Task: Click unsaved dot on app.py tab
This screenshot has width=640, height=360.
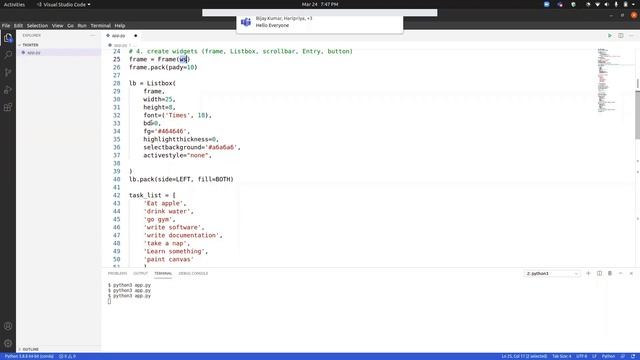Action: (136, 36)
